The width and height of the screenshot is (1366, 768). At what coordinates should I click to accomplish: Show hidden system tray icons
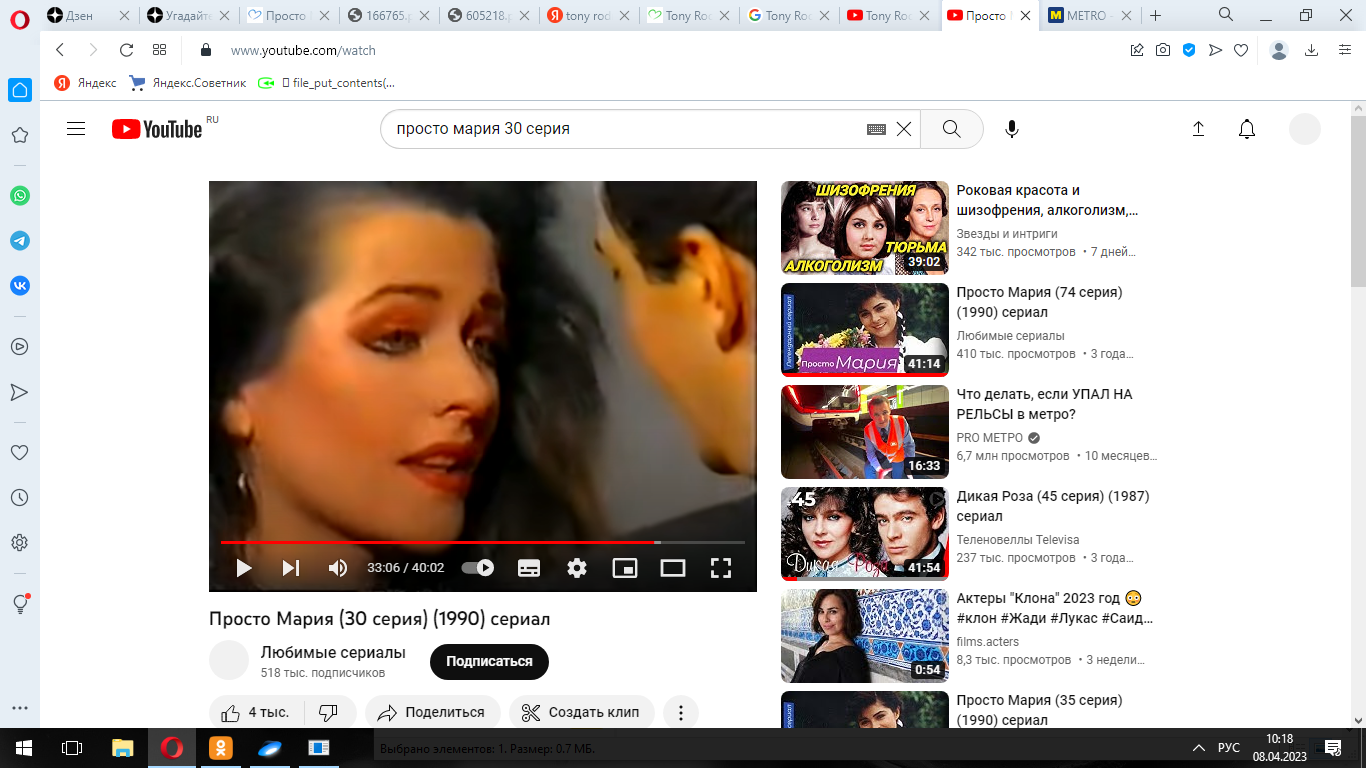tap(1199, 748)
